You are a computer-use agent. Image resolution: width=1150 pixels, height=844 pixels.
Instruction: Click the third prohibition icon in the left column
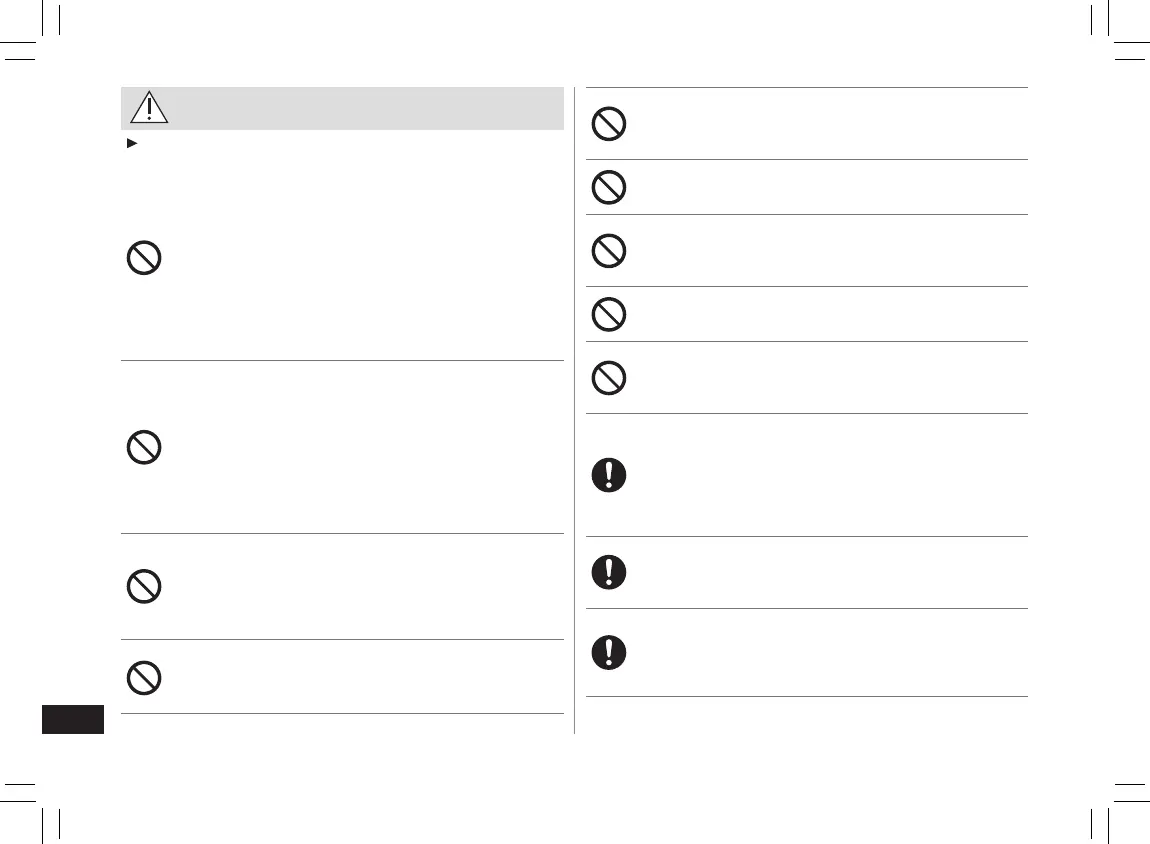click(x=144, y=585)
